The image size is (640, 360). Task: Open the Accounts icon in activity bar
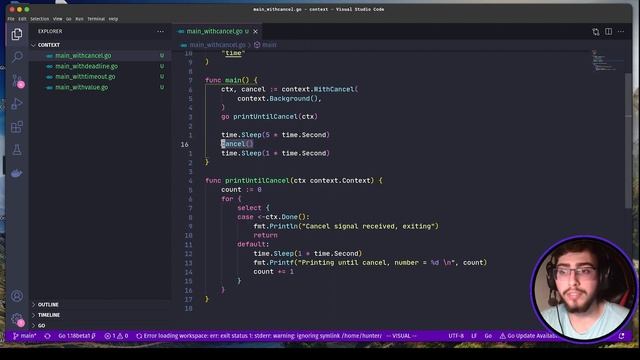17,296
